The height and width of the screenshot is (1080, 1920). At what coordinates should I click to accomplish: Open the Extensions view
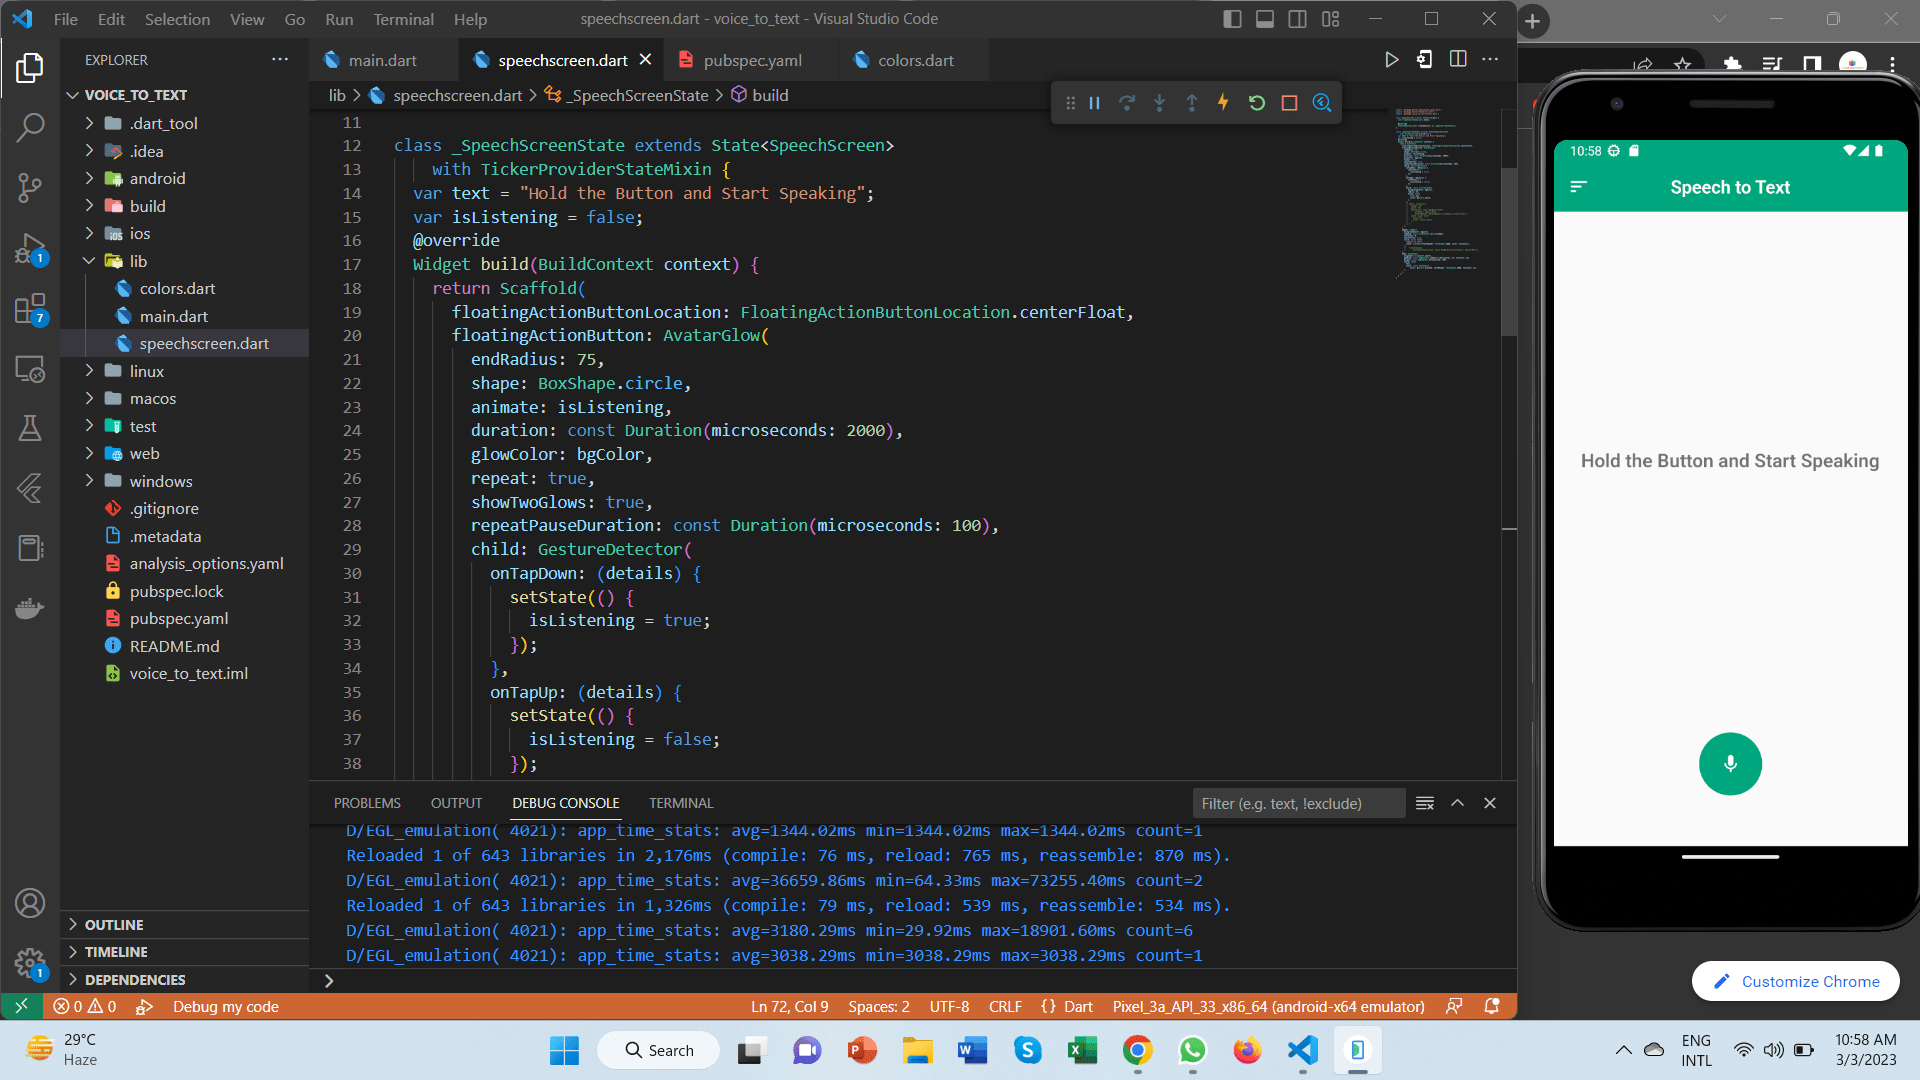pos(30,309)
